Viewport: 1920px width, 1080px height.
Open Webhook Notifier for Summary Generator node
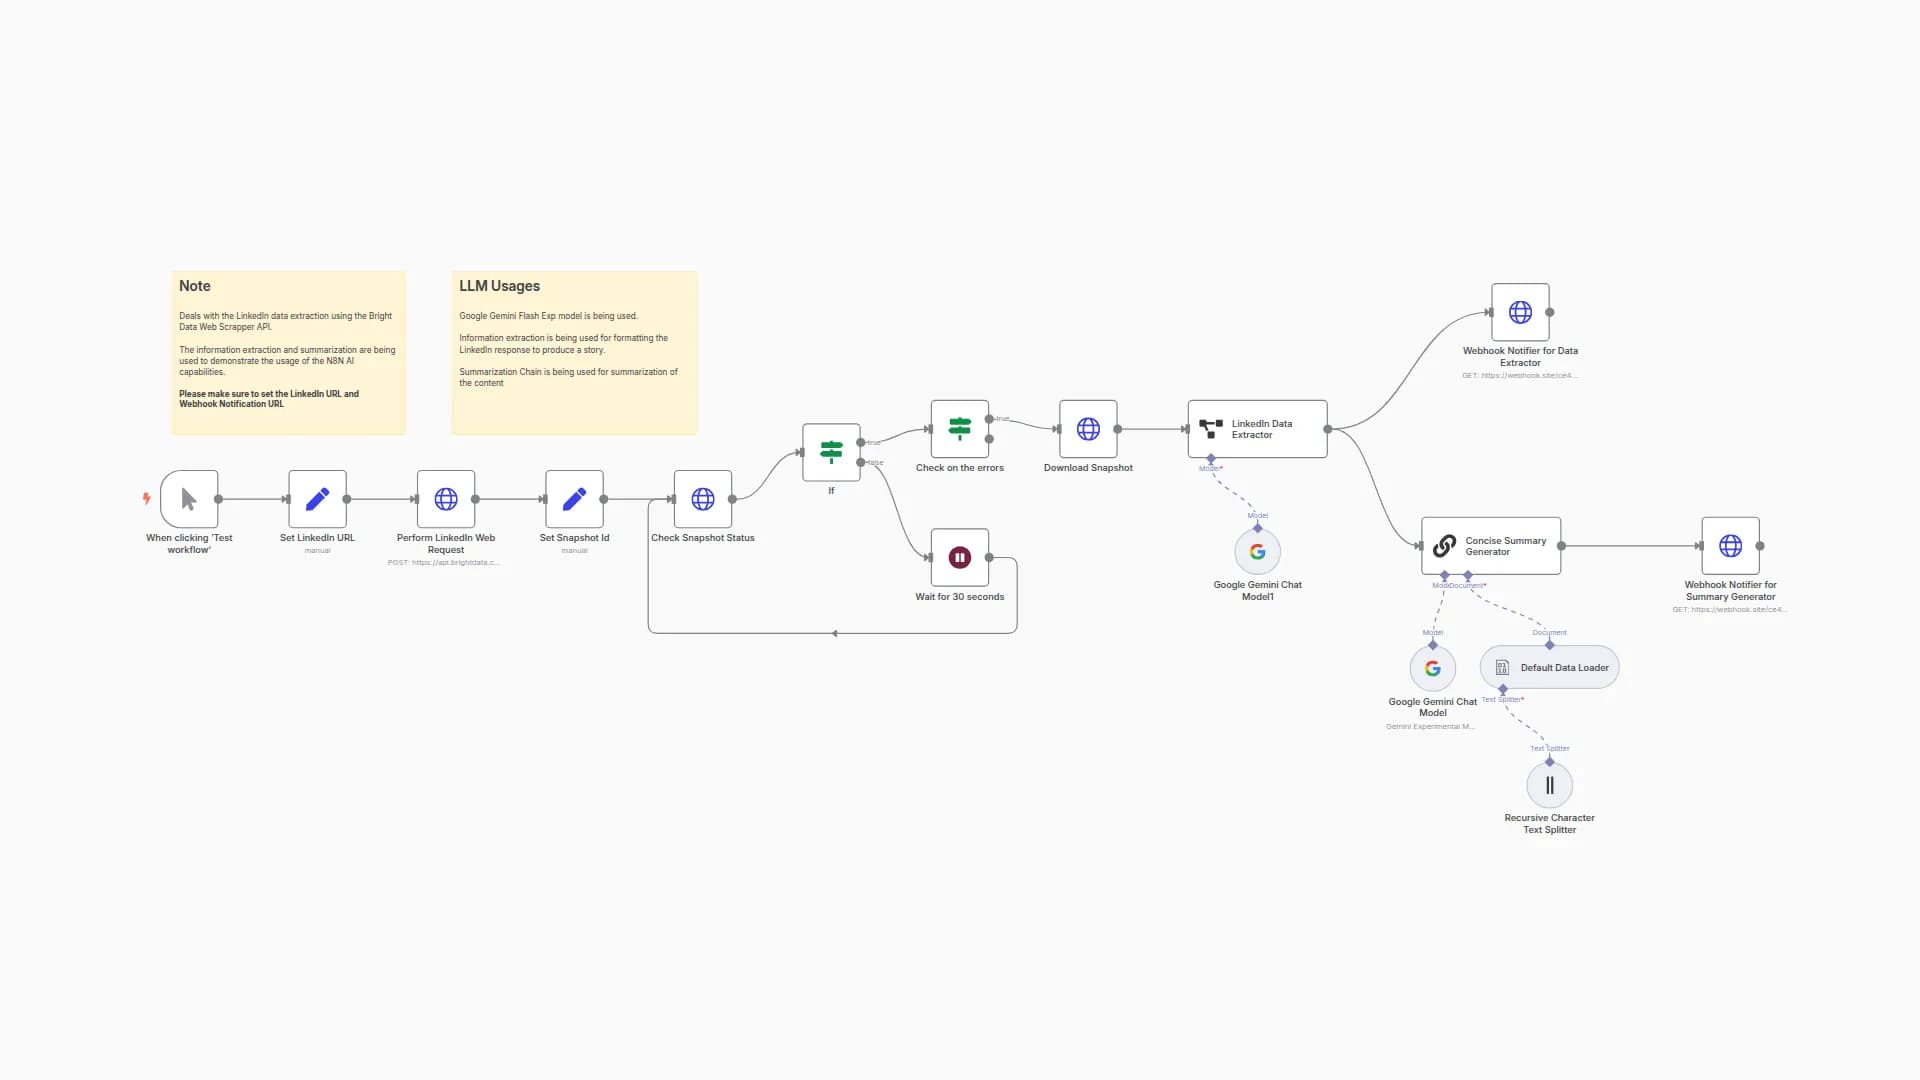coord(1731,546)
